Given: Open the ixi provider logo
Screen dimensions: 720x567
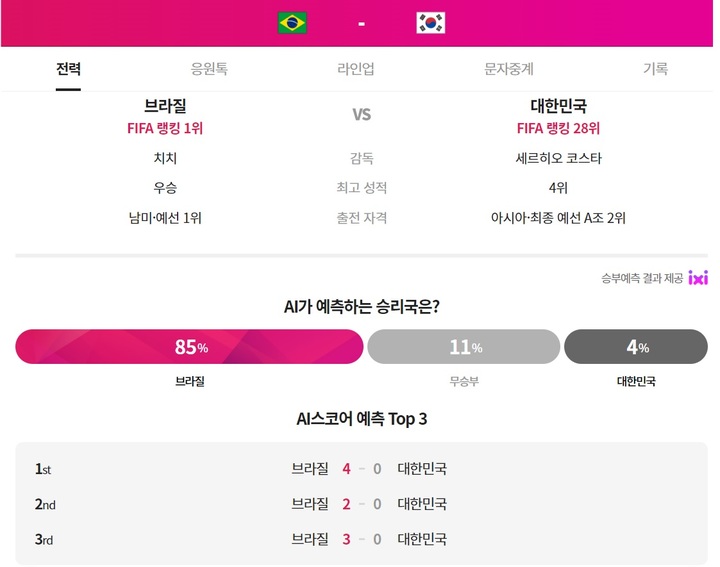Looking at the screenshot, I should (698, 278).
